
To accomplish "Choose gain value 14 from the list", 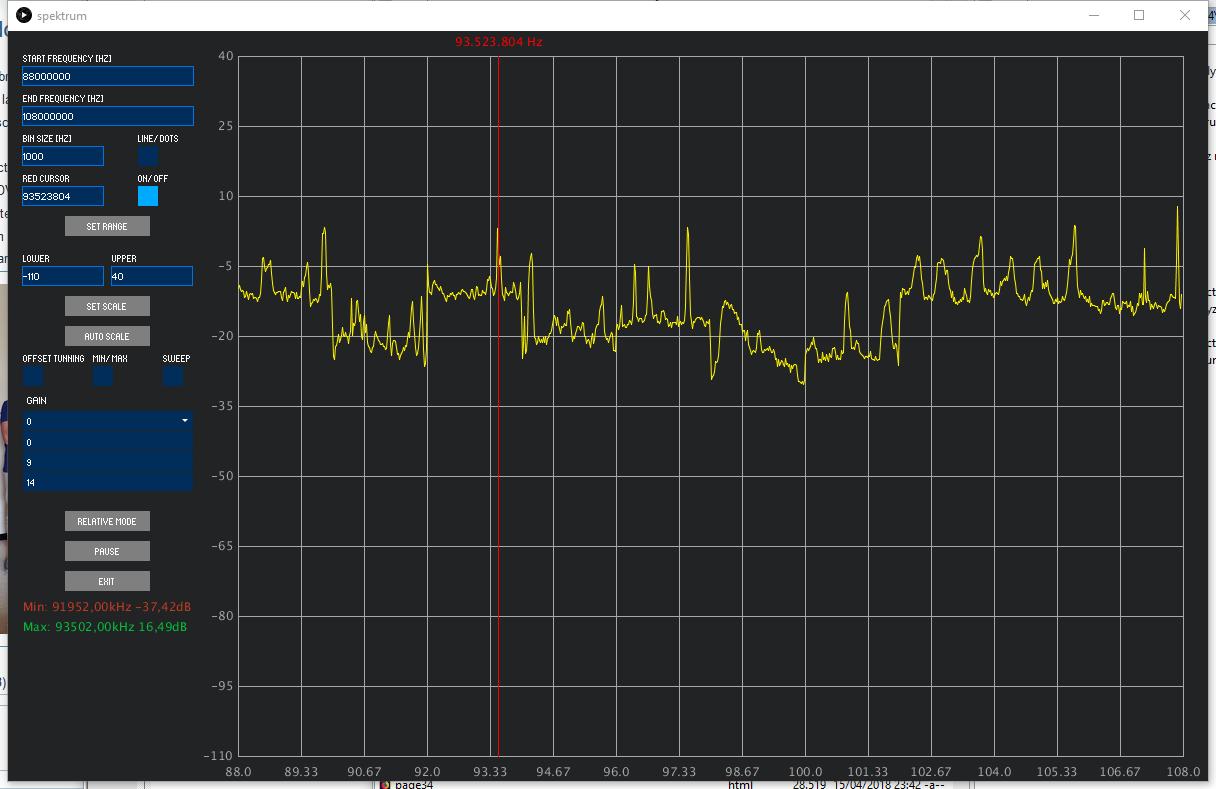I will tap(107, 482).
